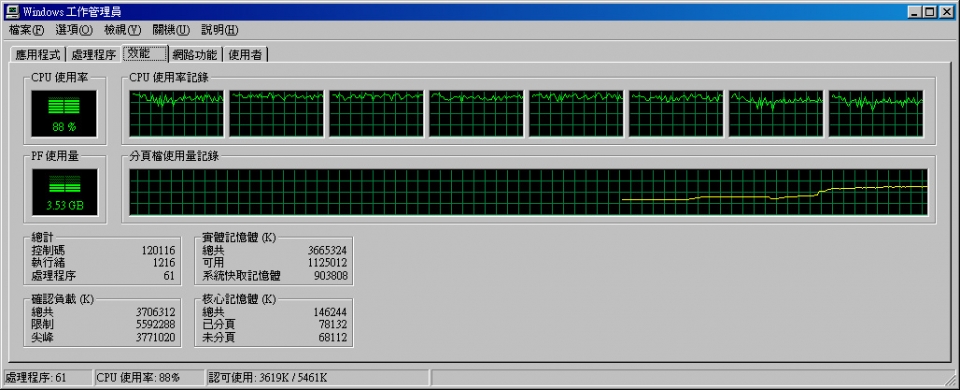Switch to the 網路功能 tab
Image resolution: width=960 pixels, height=390 pixels.
(195, 54)
